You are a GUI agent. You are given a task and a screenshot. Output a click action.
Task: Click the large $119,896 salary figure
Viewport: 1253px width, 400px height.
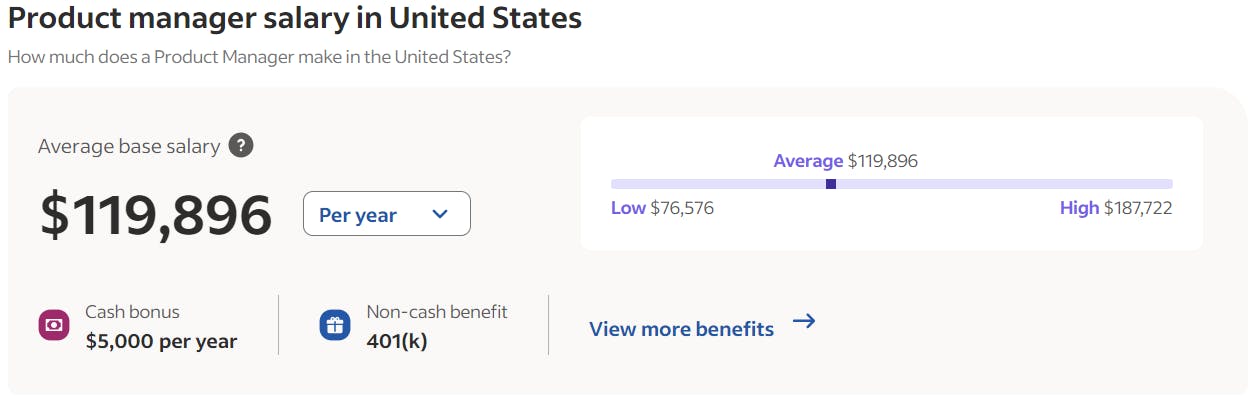point(156,214)
